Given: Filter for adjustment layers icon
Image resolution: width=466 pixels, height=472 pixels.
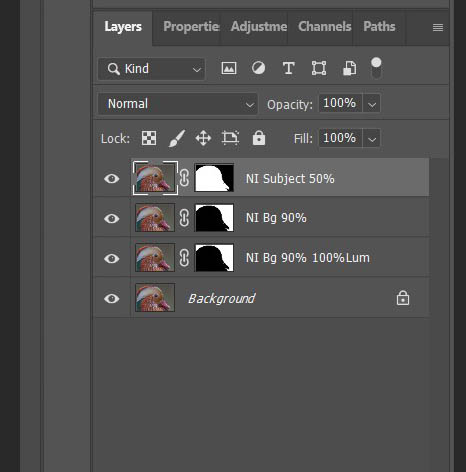Looking at the screenshot, I should coord(259,68).
